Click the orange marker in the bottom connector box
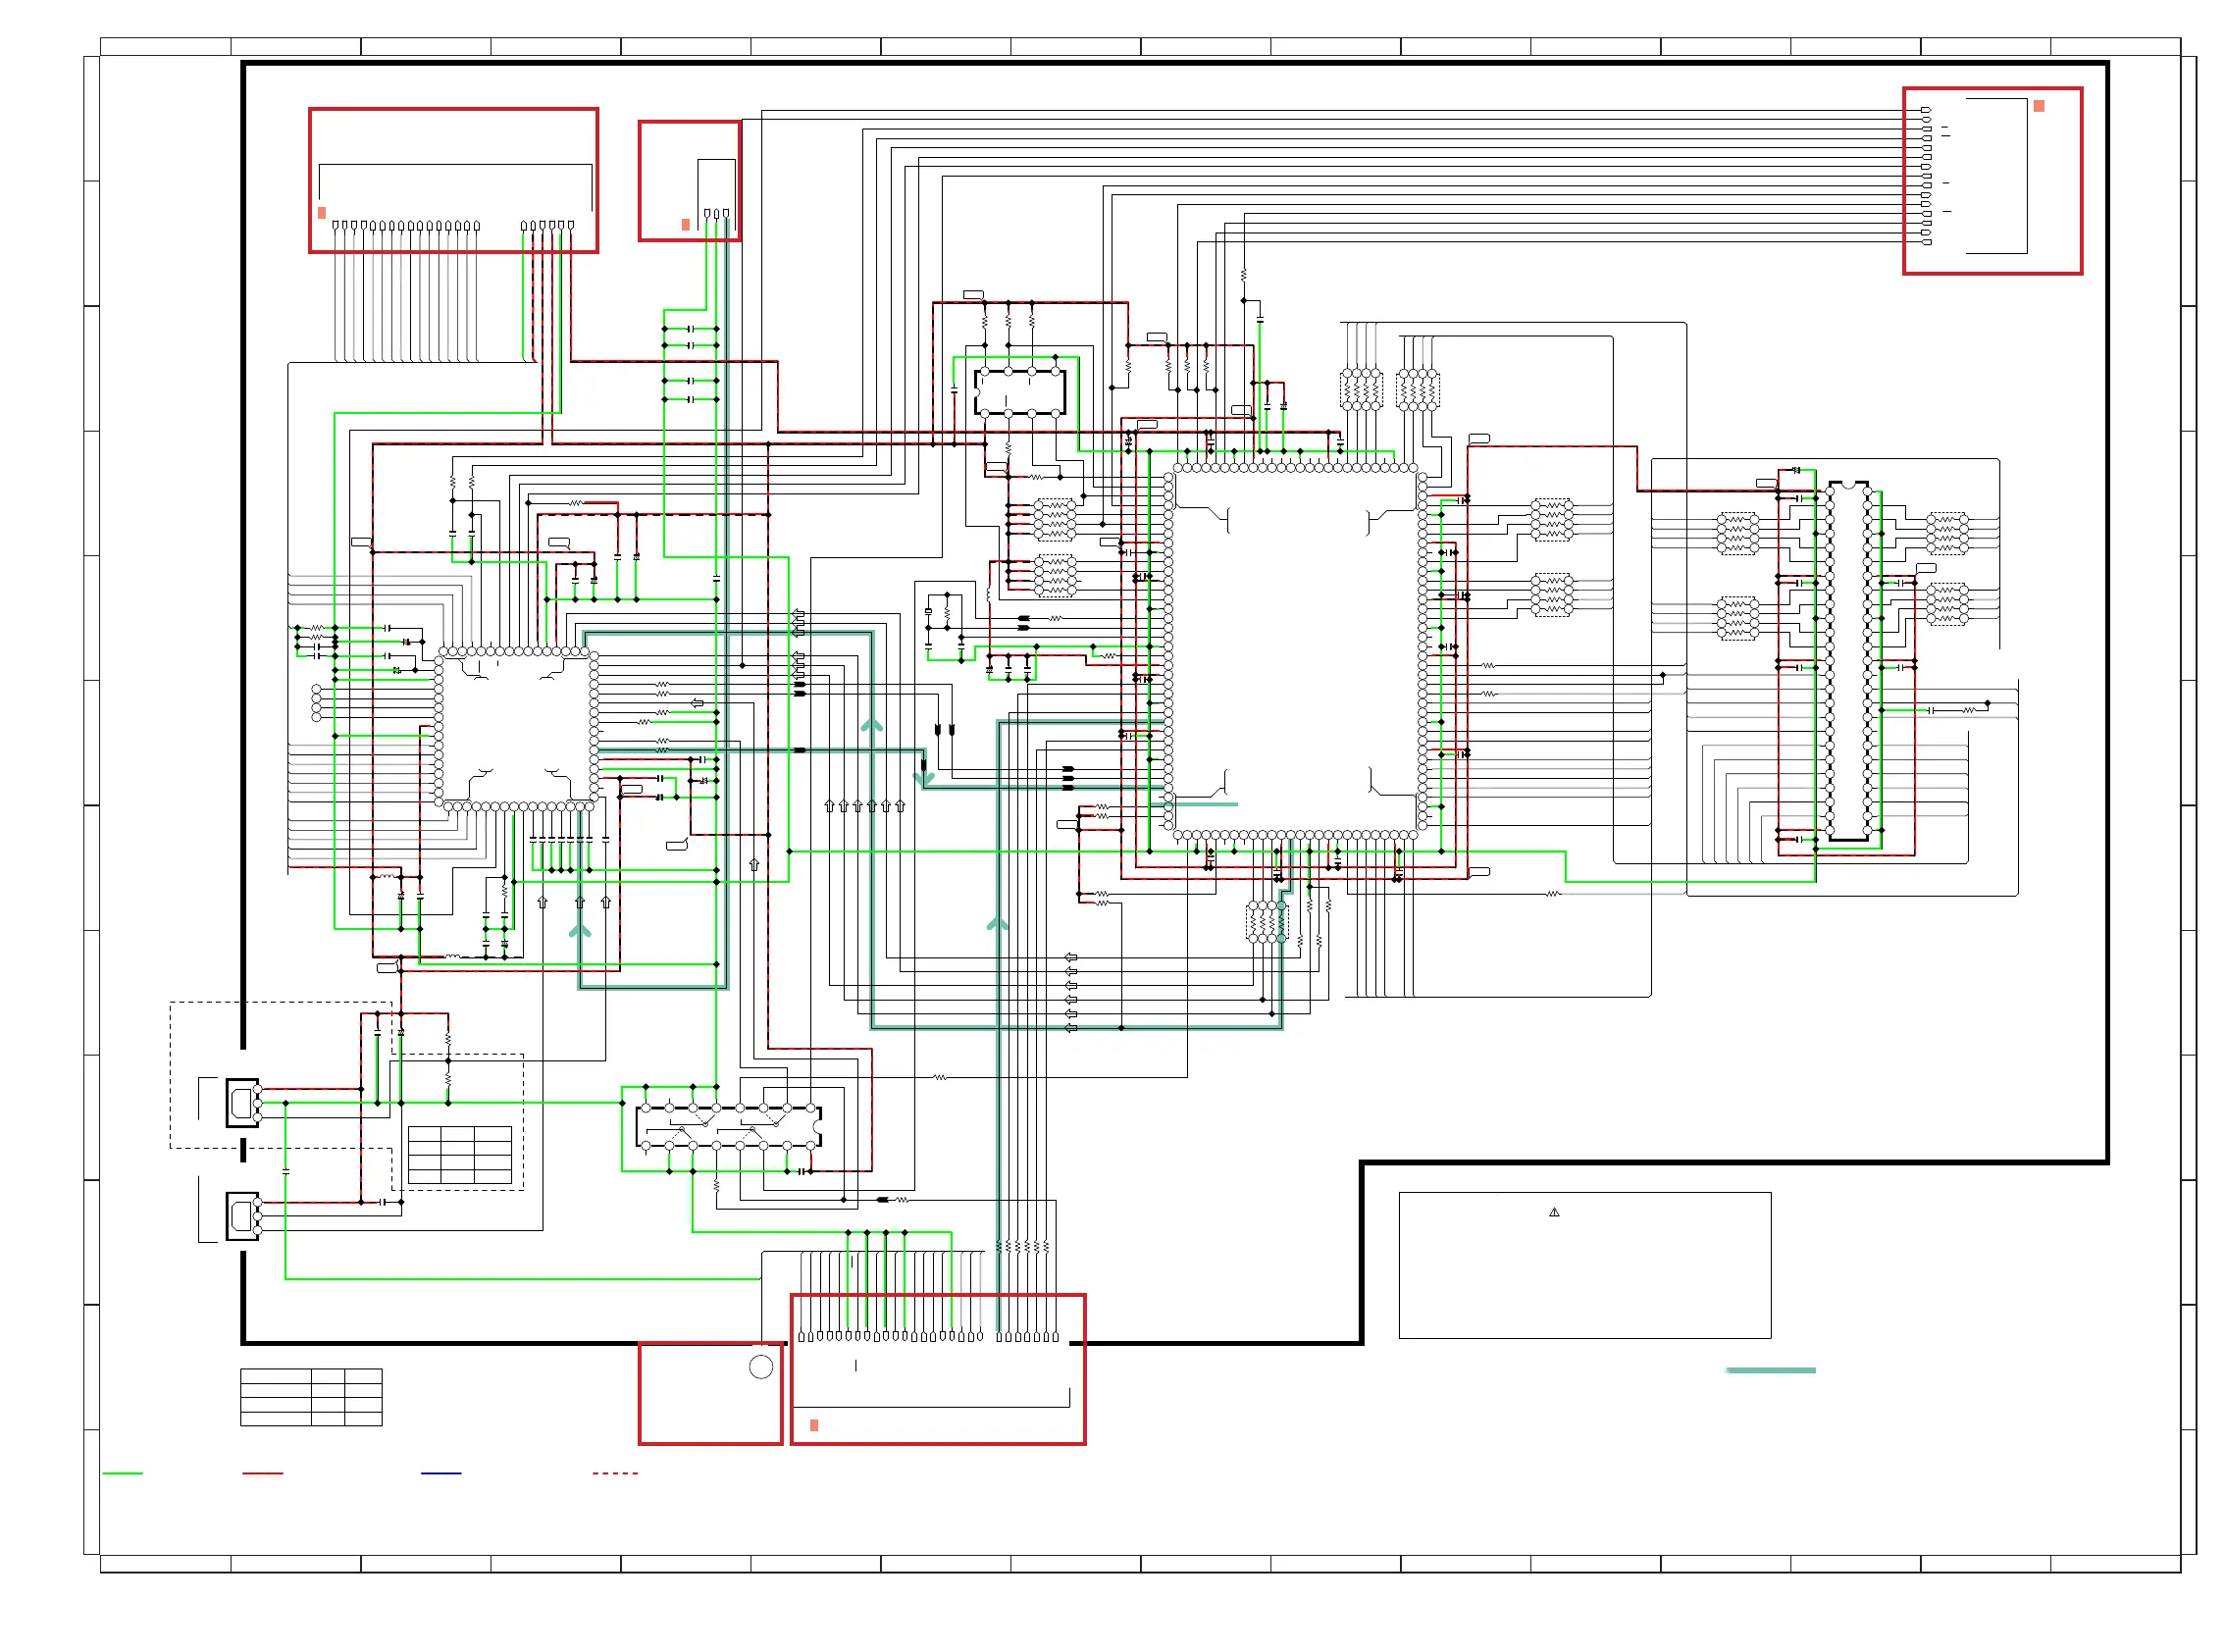Image resolution: width=2225 pixels, height=1652 pixels. tap(814, 1425)
